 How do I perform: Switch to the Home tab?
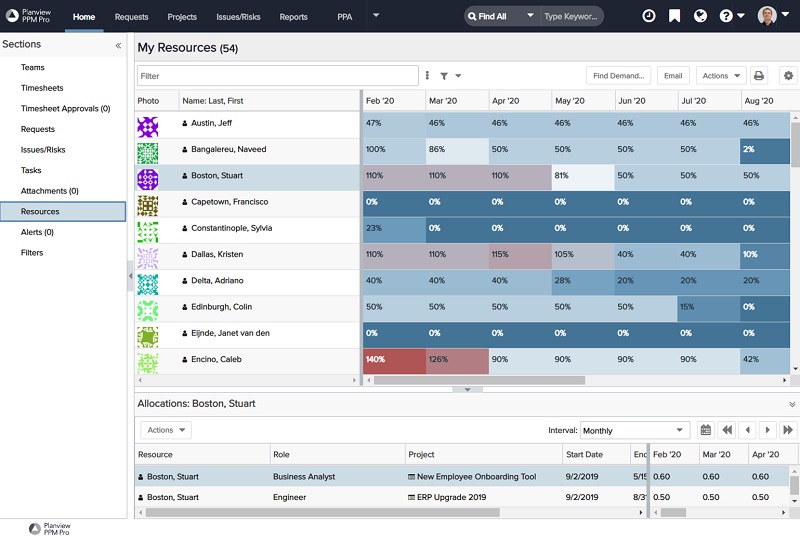click(x=84, y=17)
